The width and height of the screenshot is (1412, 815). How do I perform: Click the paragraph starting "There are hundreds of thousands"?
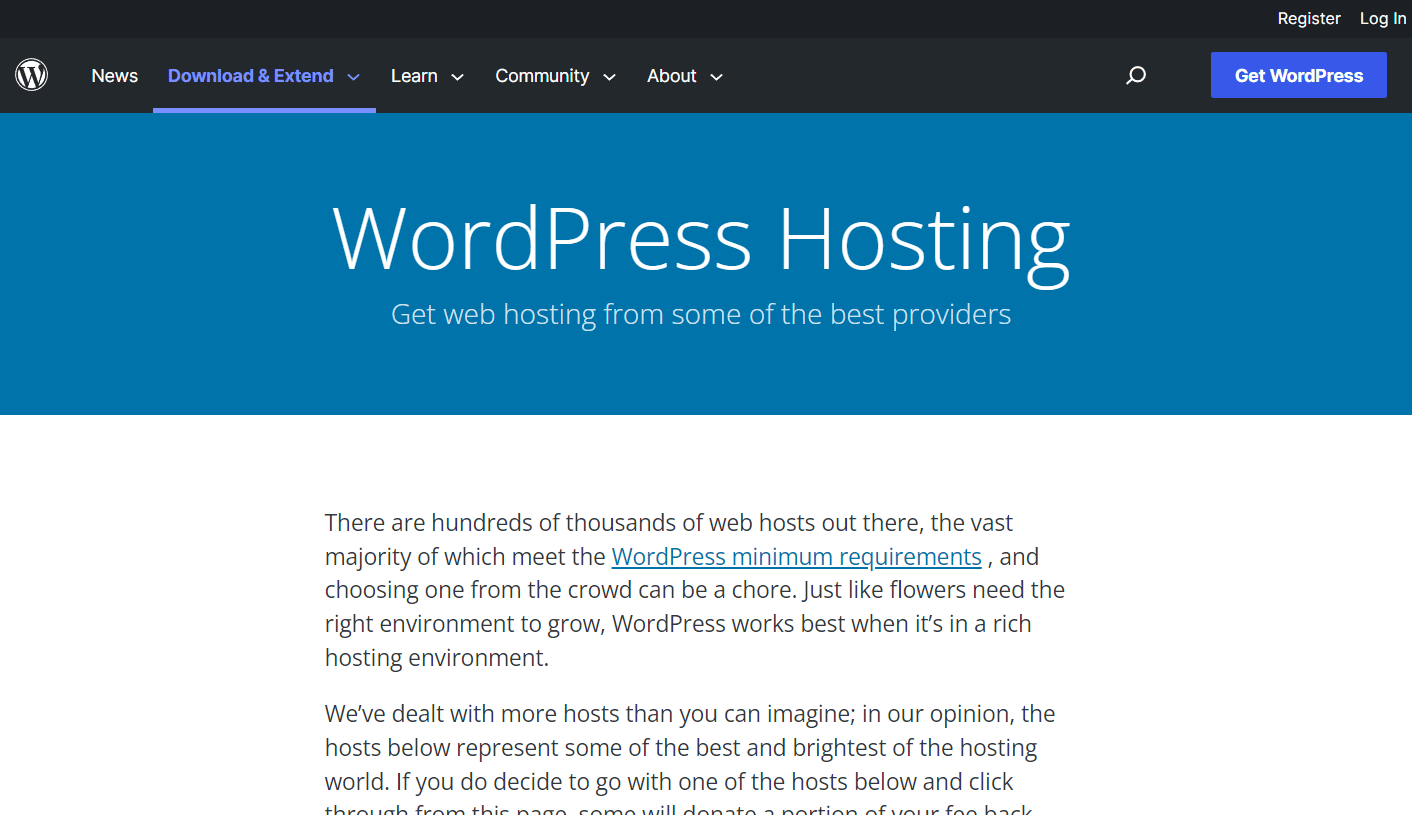tap(695, 590)
